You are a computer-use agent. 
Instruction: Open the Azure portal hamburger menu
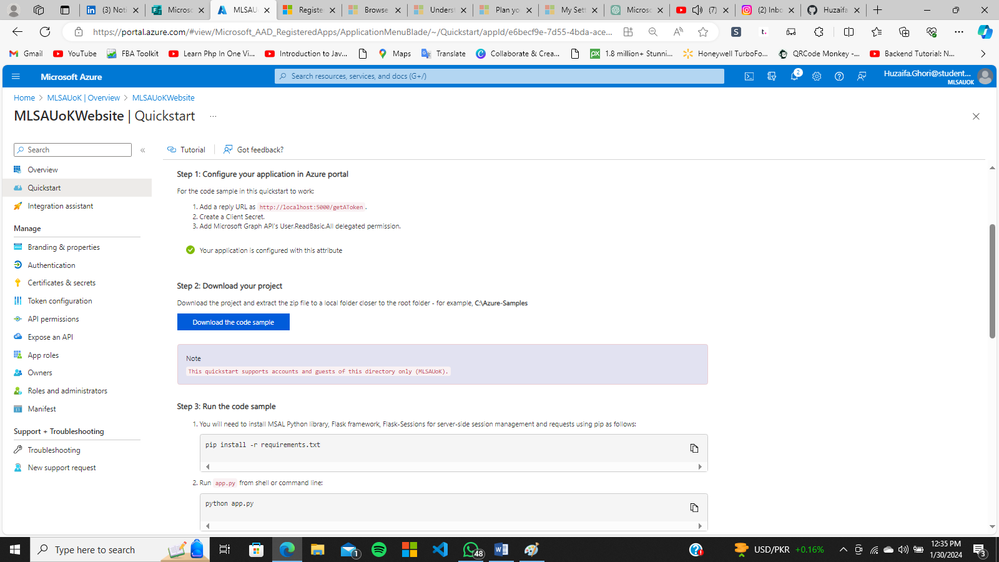pyautogui.click(x=16, y=76)
